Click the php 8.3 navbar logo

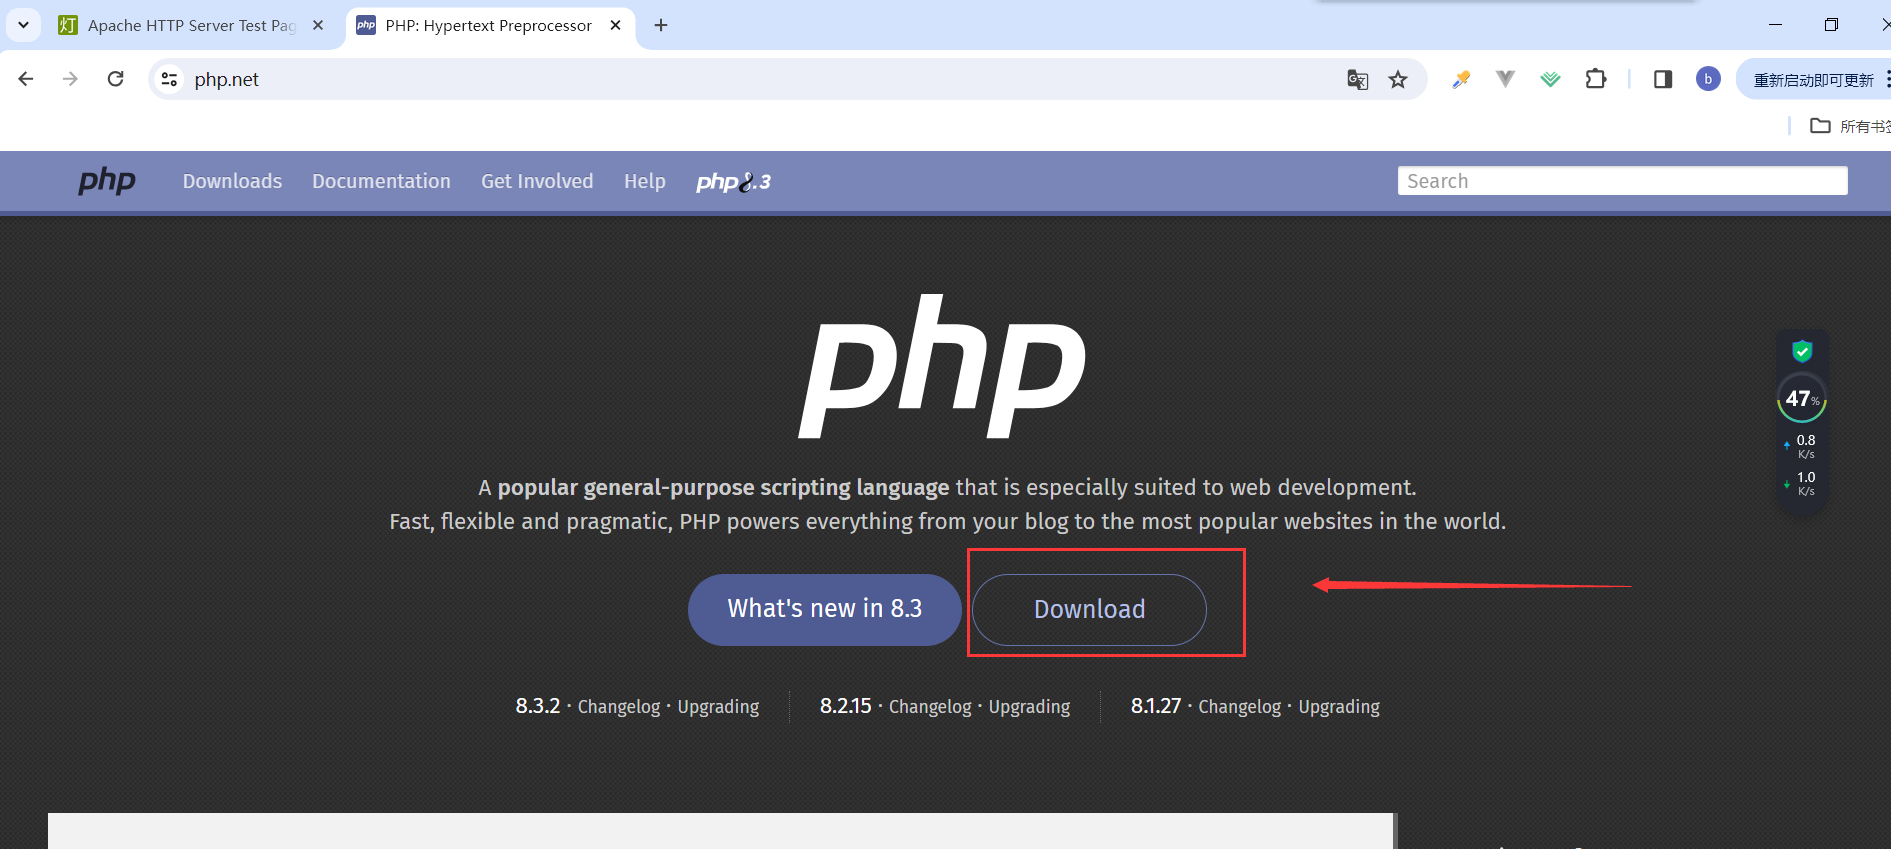point(733,182)
